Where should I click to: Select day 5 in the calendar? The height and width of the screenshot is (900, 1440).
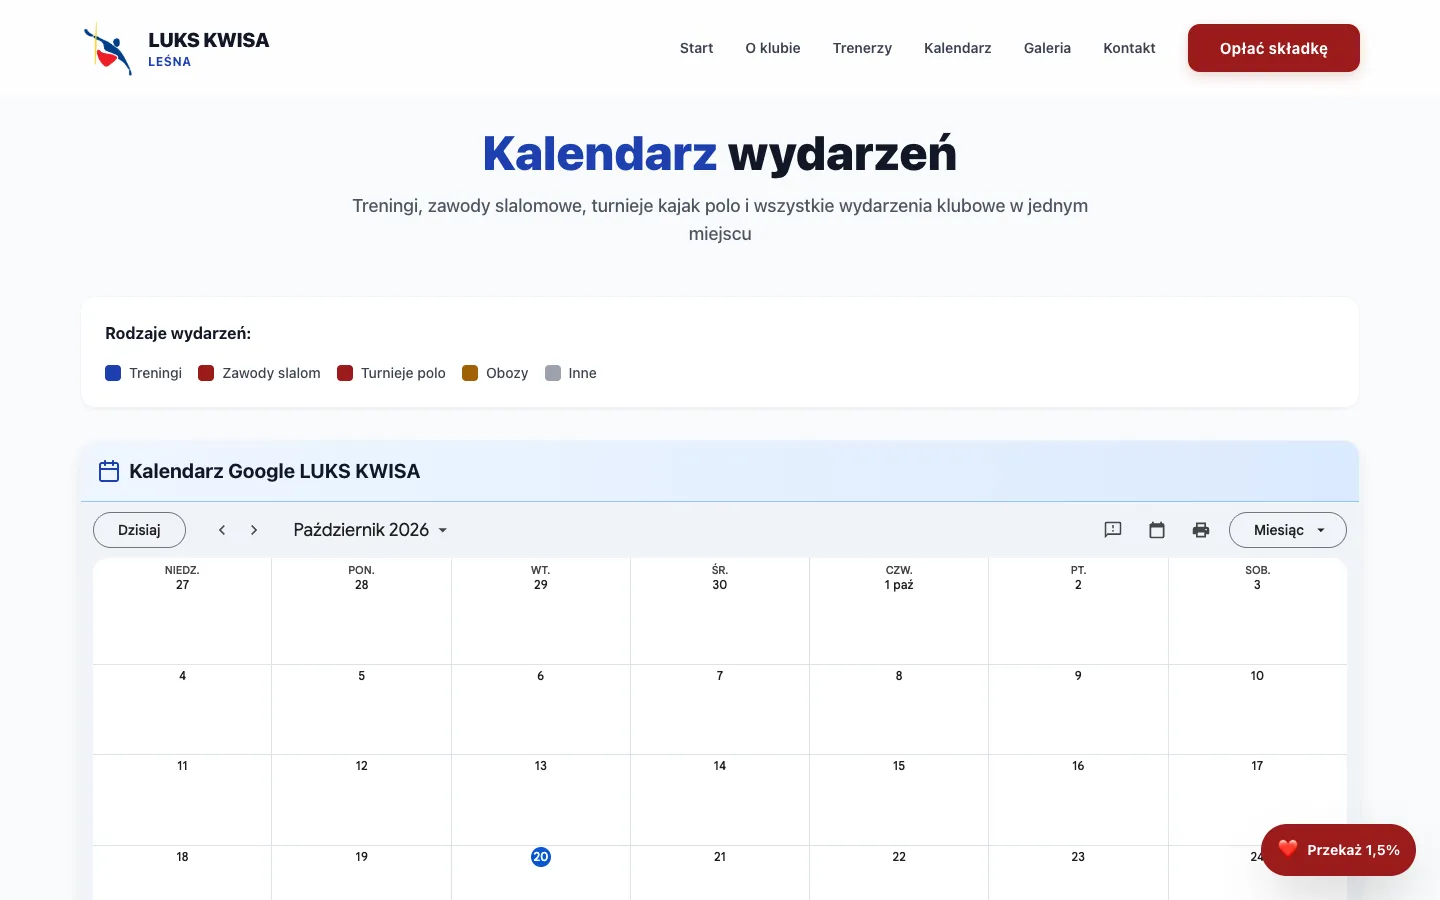click(361, 676)
